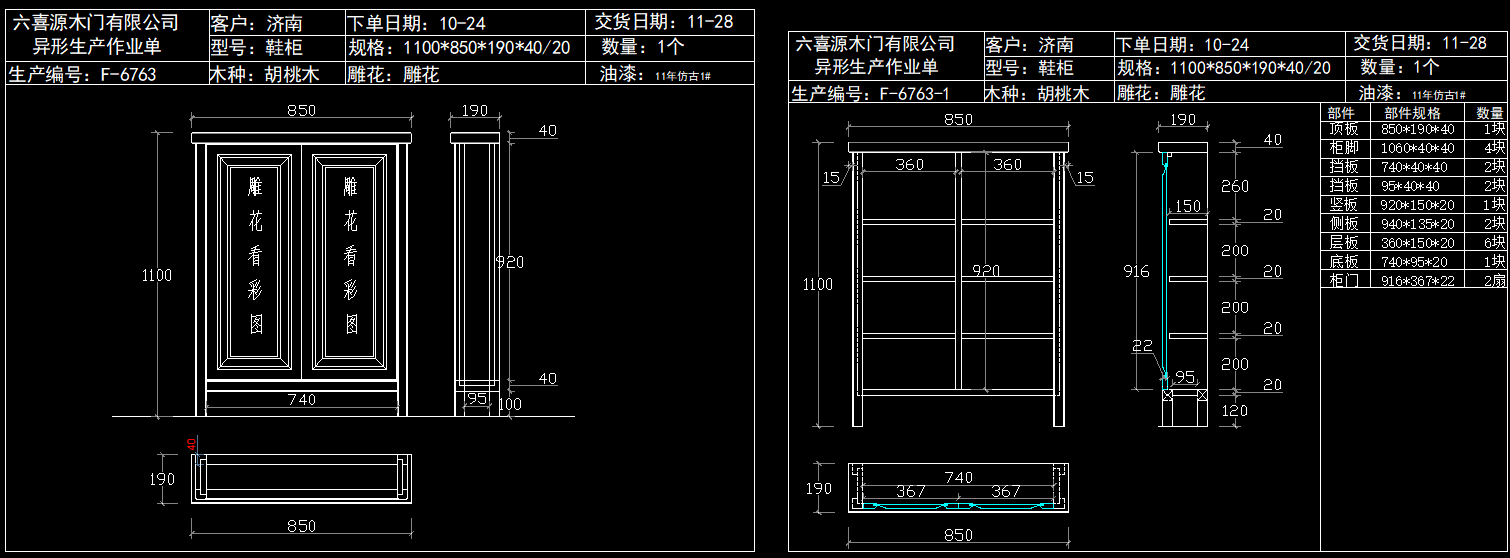Click the 740 dimension under the cabinet doors
Image resolution: width=1510 pixels, height=558 pixels.
[301, 400]
